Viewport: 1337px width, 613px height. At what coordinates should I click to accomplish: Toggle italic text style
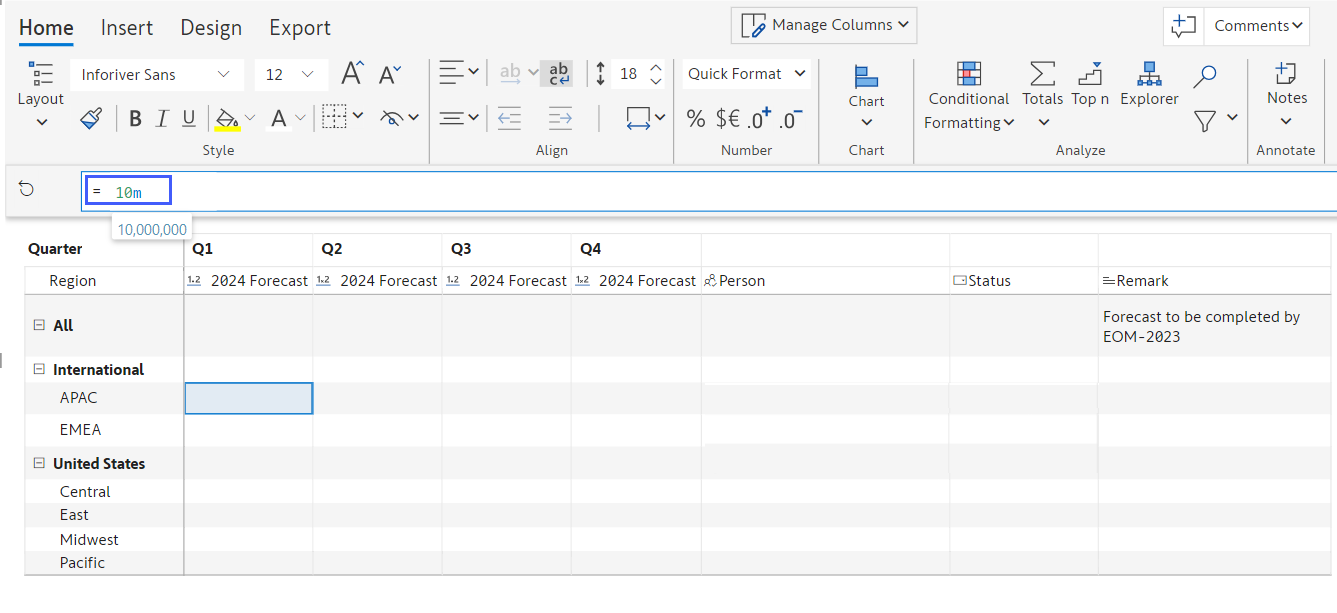pyautogui.click(x=162, y=119)
